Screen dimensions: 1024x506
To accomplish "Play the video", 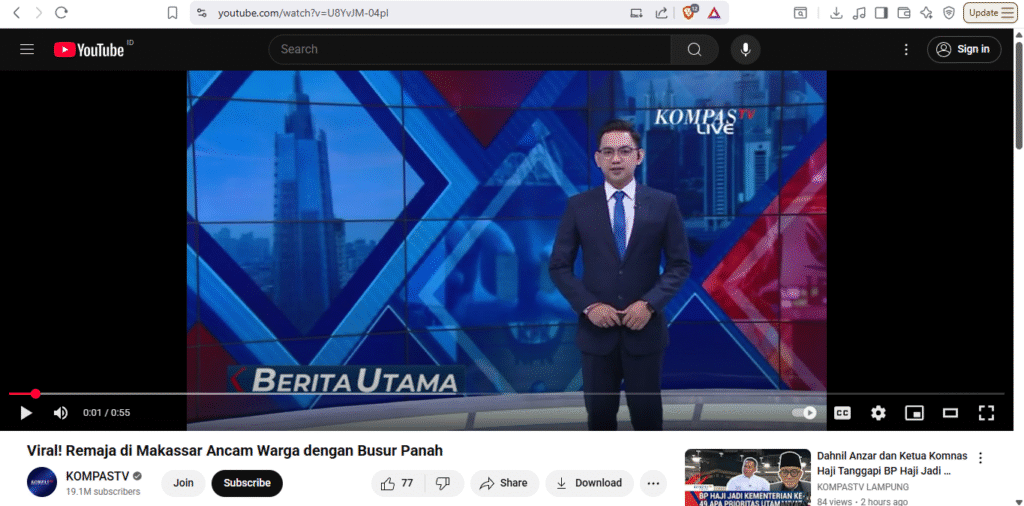I will tap(26, 413).
